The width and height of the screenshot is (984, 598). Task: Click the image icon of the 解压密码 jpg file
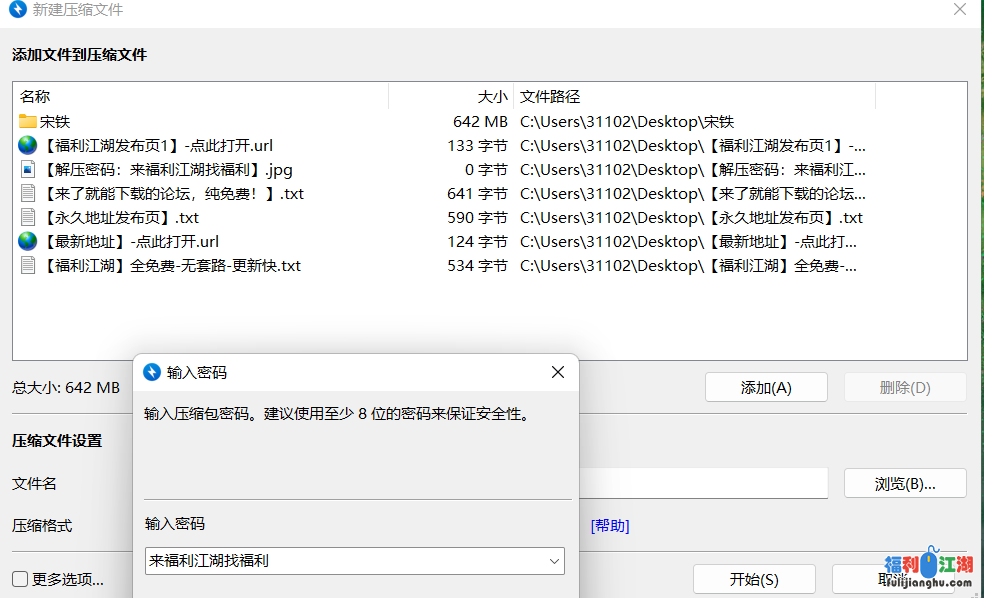tap(28, 170)
